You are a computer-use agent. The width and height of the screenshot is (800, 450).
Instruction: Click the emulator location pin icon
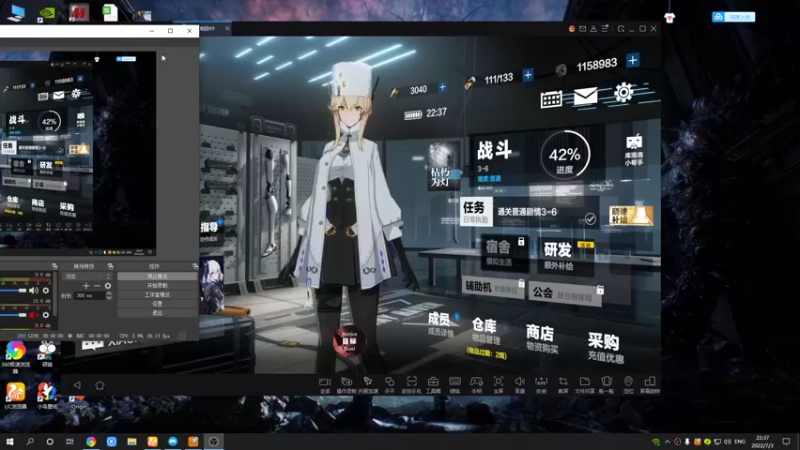(628, 384)
